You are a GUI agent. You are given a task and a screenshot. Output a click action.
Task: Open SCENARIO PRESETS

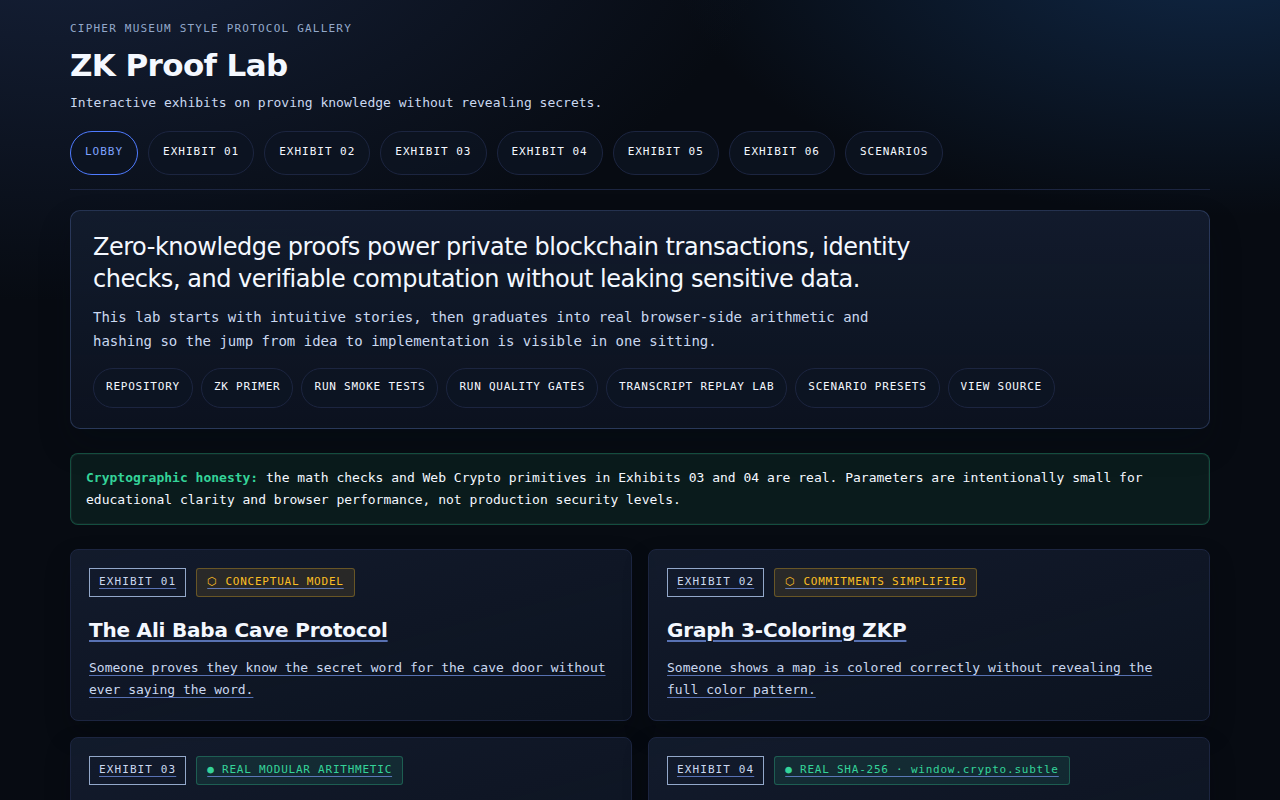coord(866,387)
